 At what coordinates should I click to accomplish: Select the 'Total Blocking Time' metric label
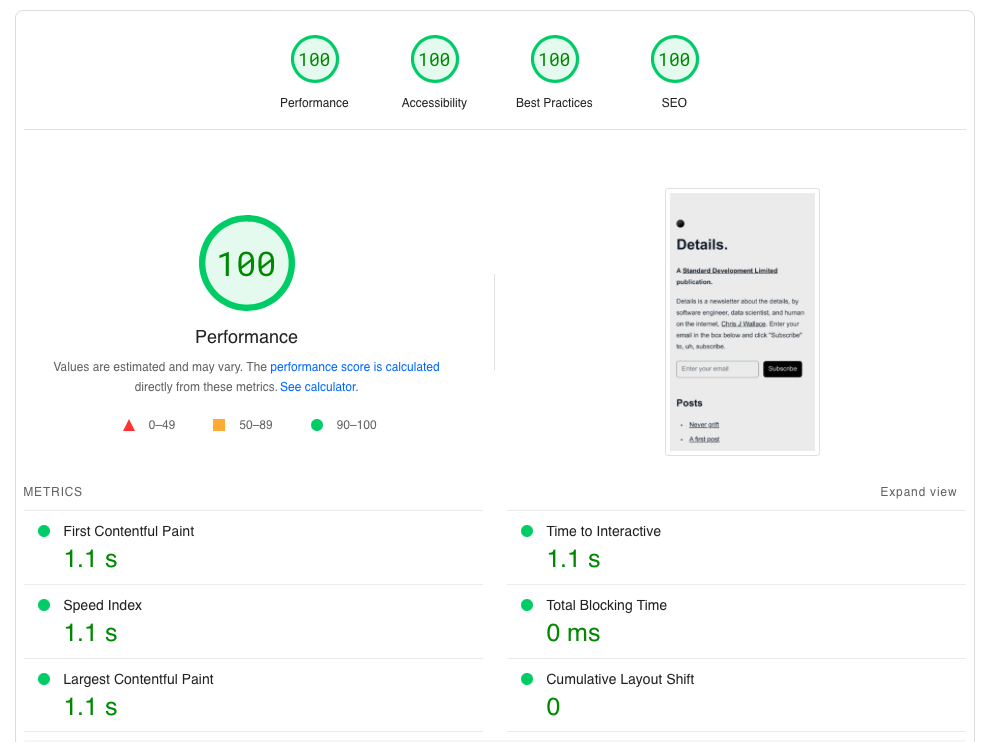(607, 605)
